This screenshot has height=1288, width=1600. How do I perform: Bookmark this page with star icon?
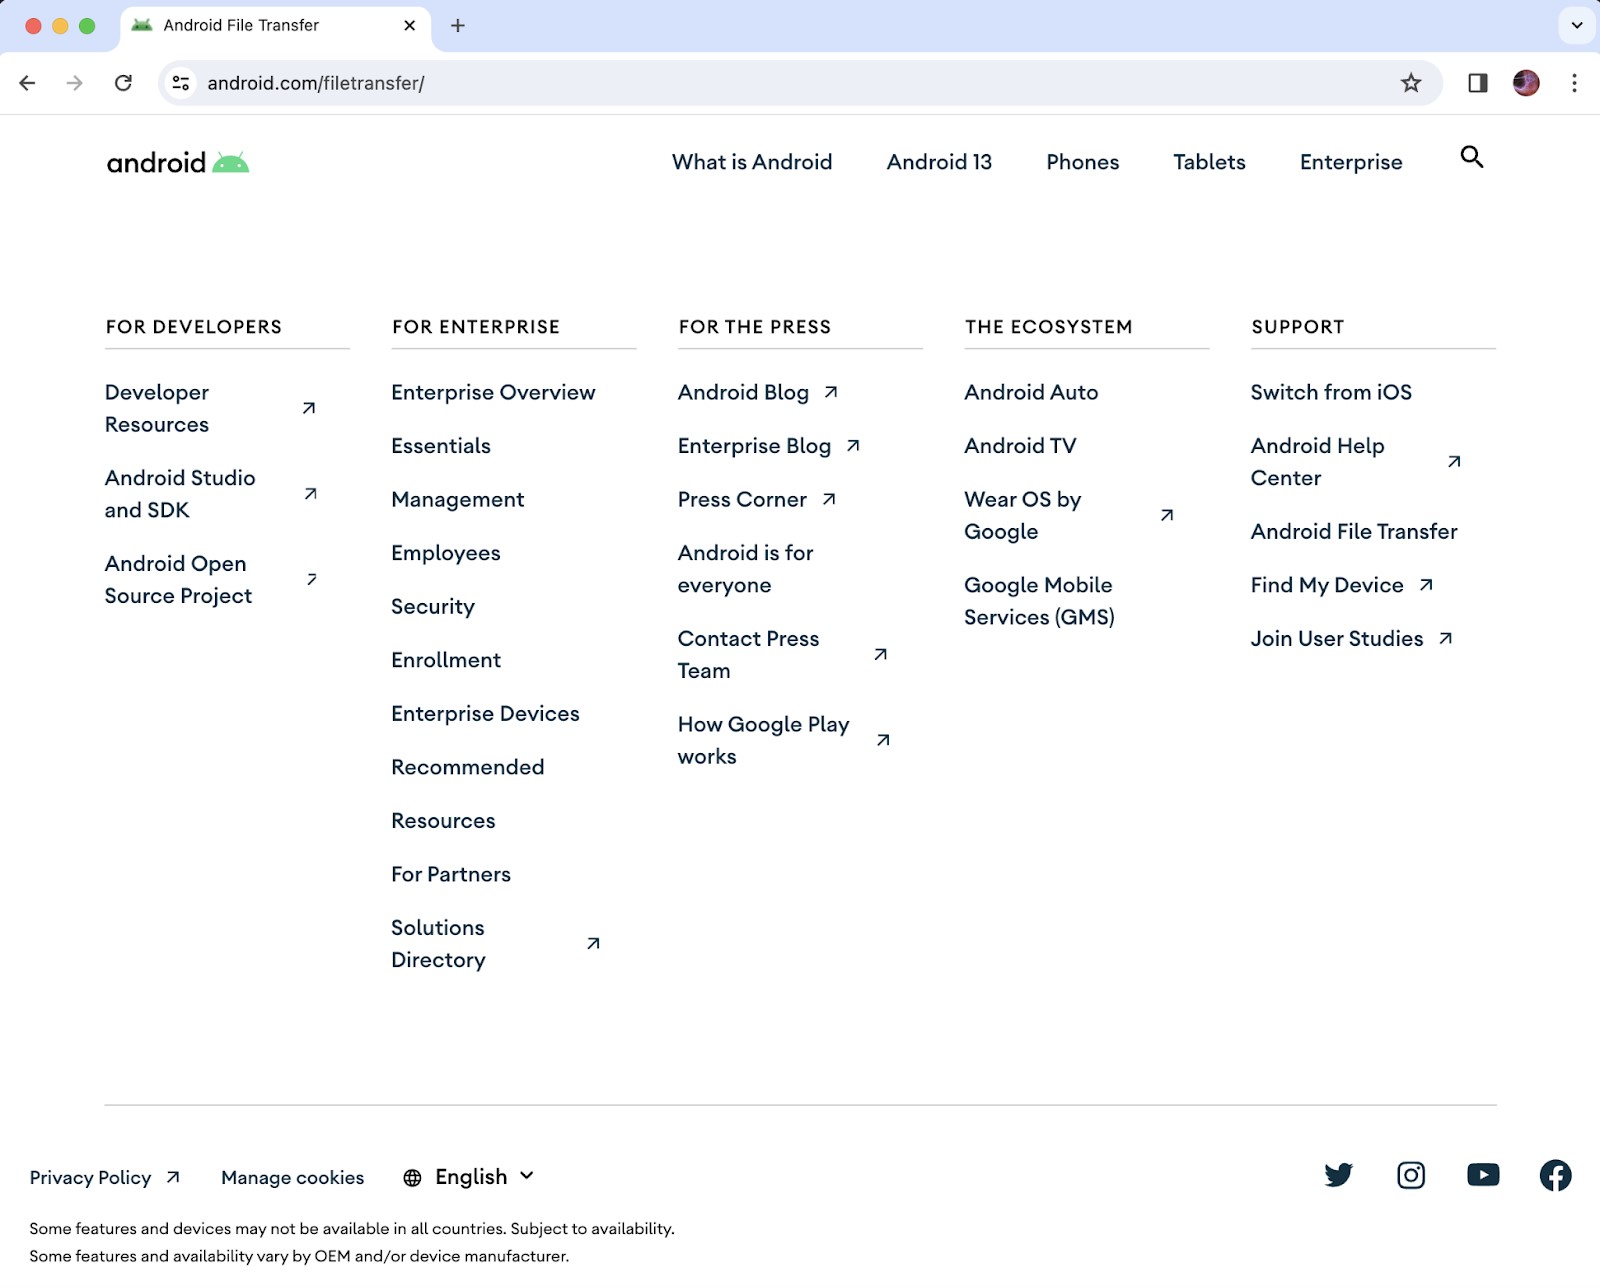point(1410,83)
